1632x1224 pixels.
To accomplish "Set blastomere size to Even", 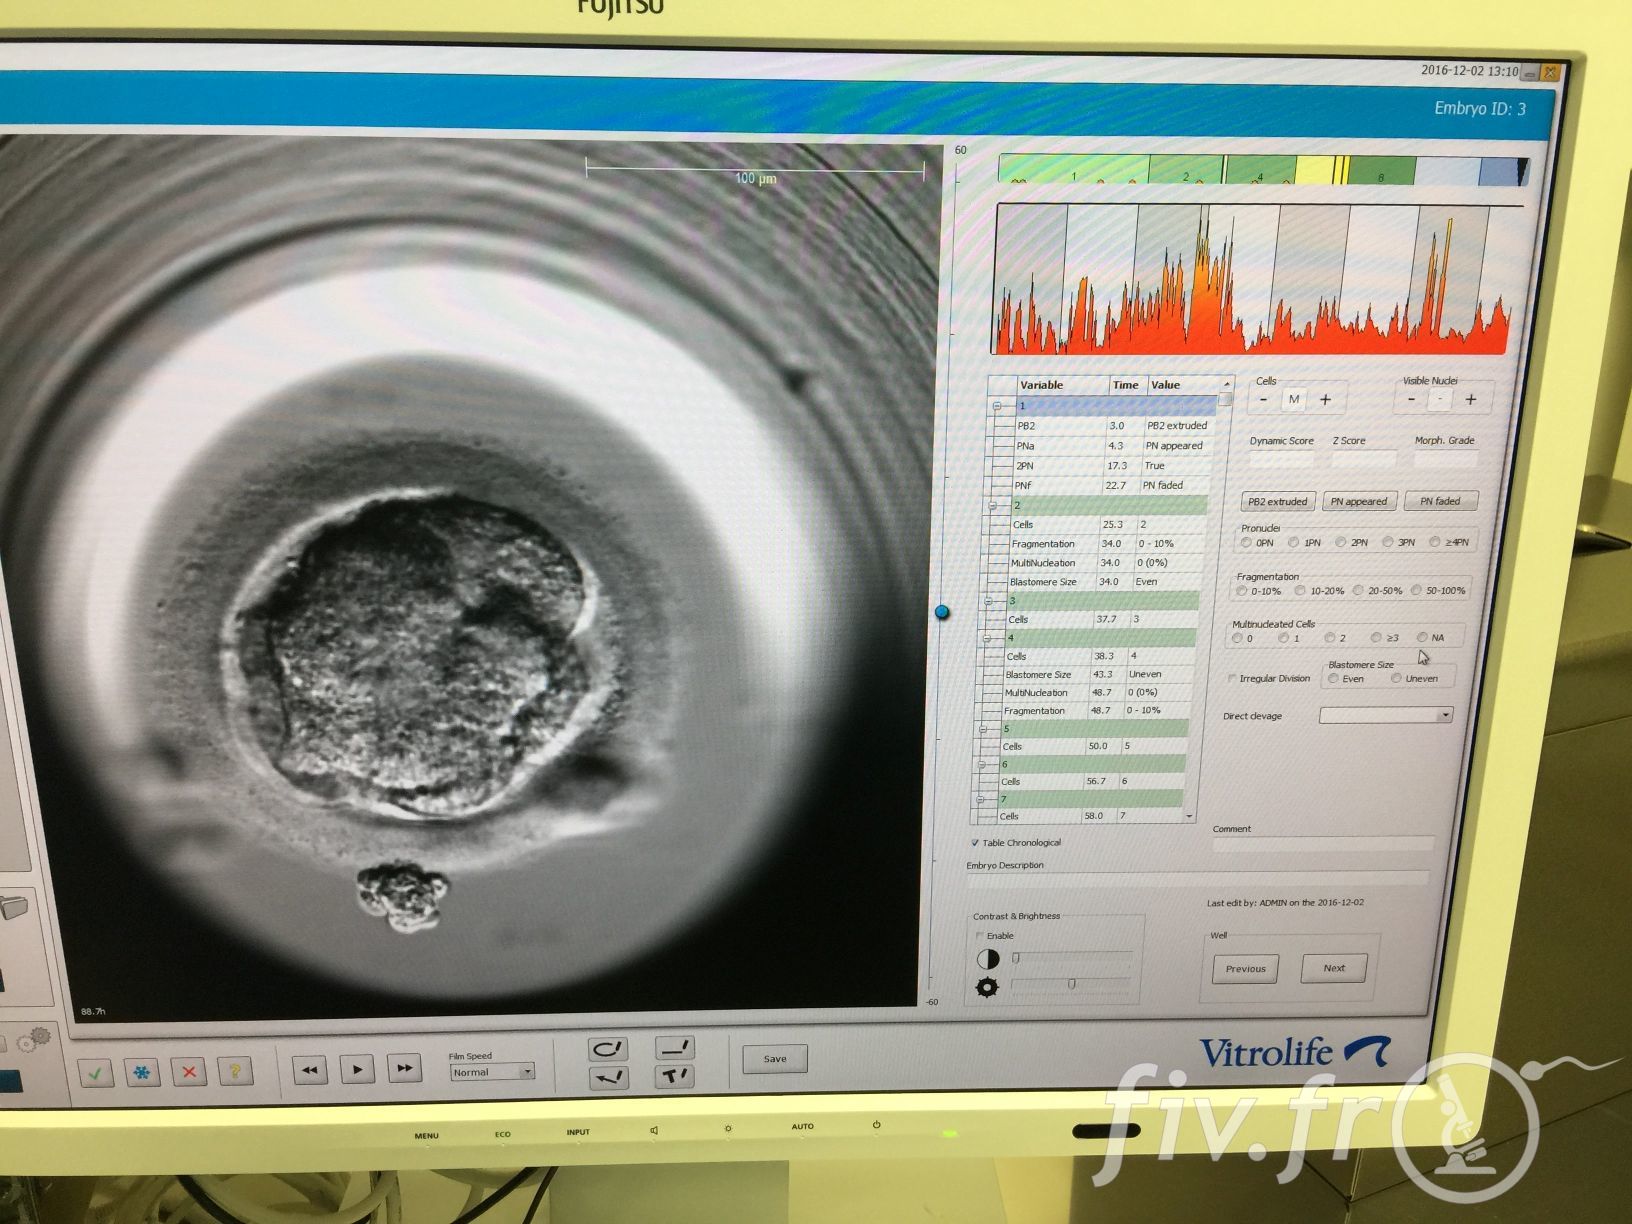I will click(1333, 678).
